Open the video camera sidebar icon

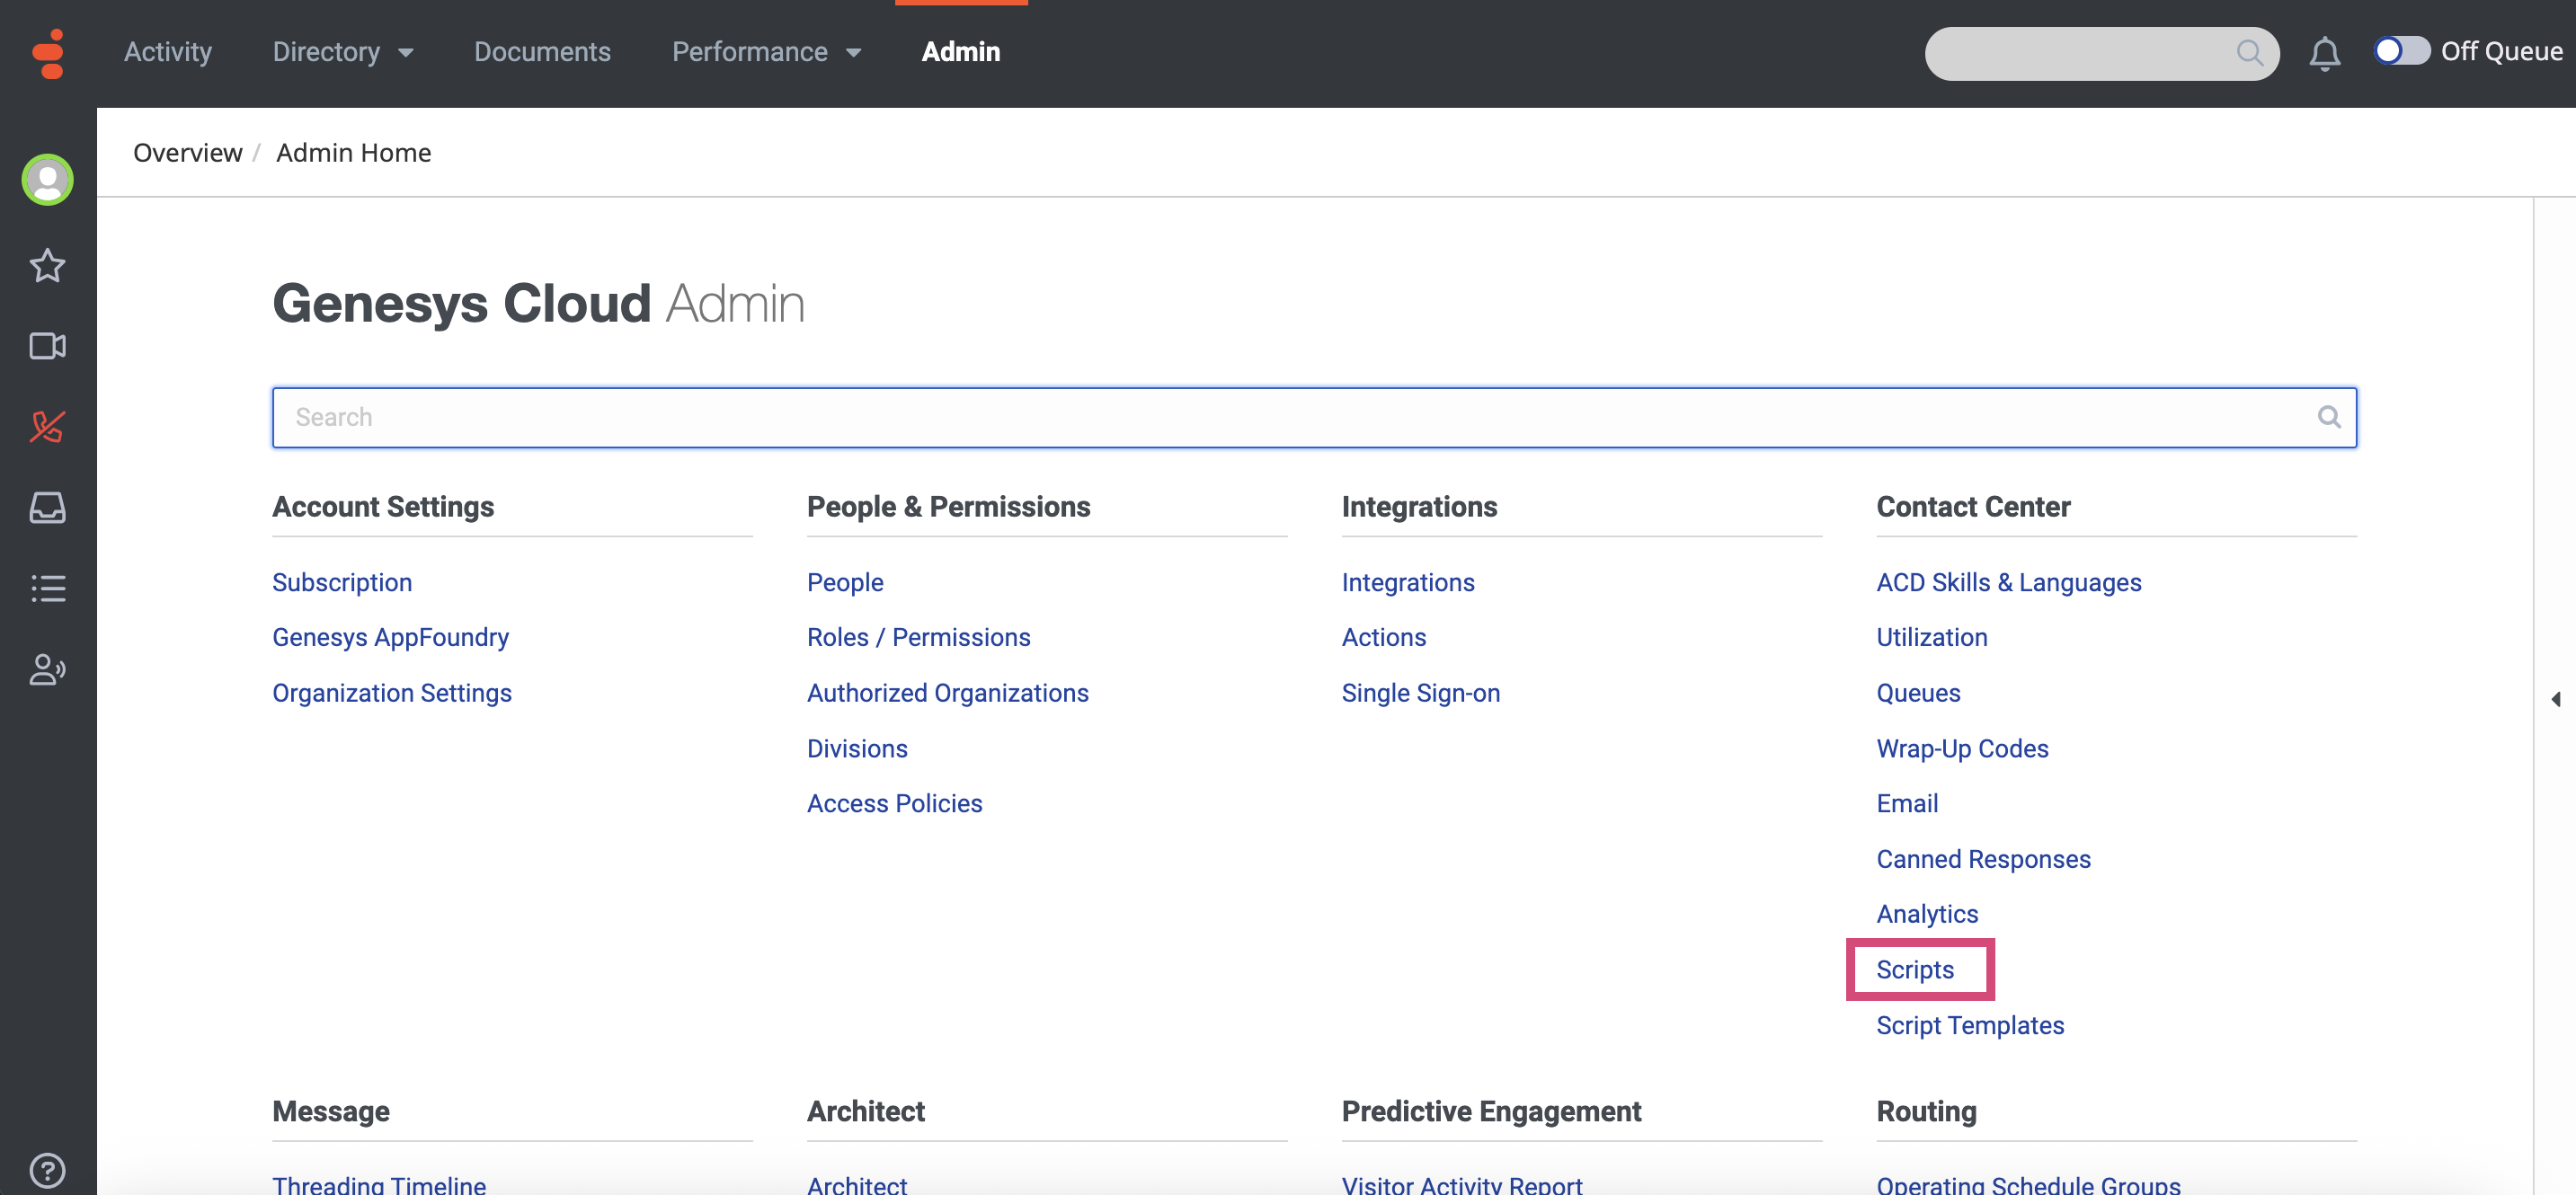pos(47,346)
